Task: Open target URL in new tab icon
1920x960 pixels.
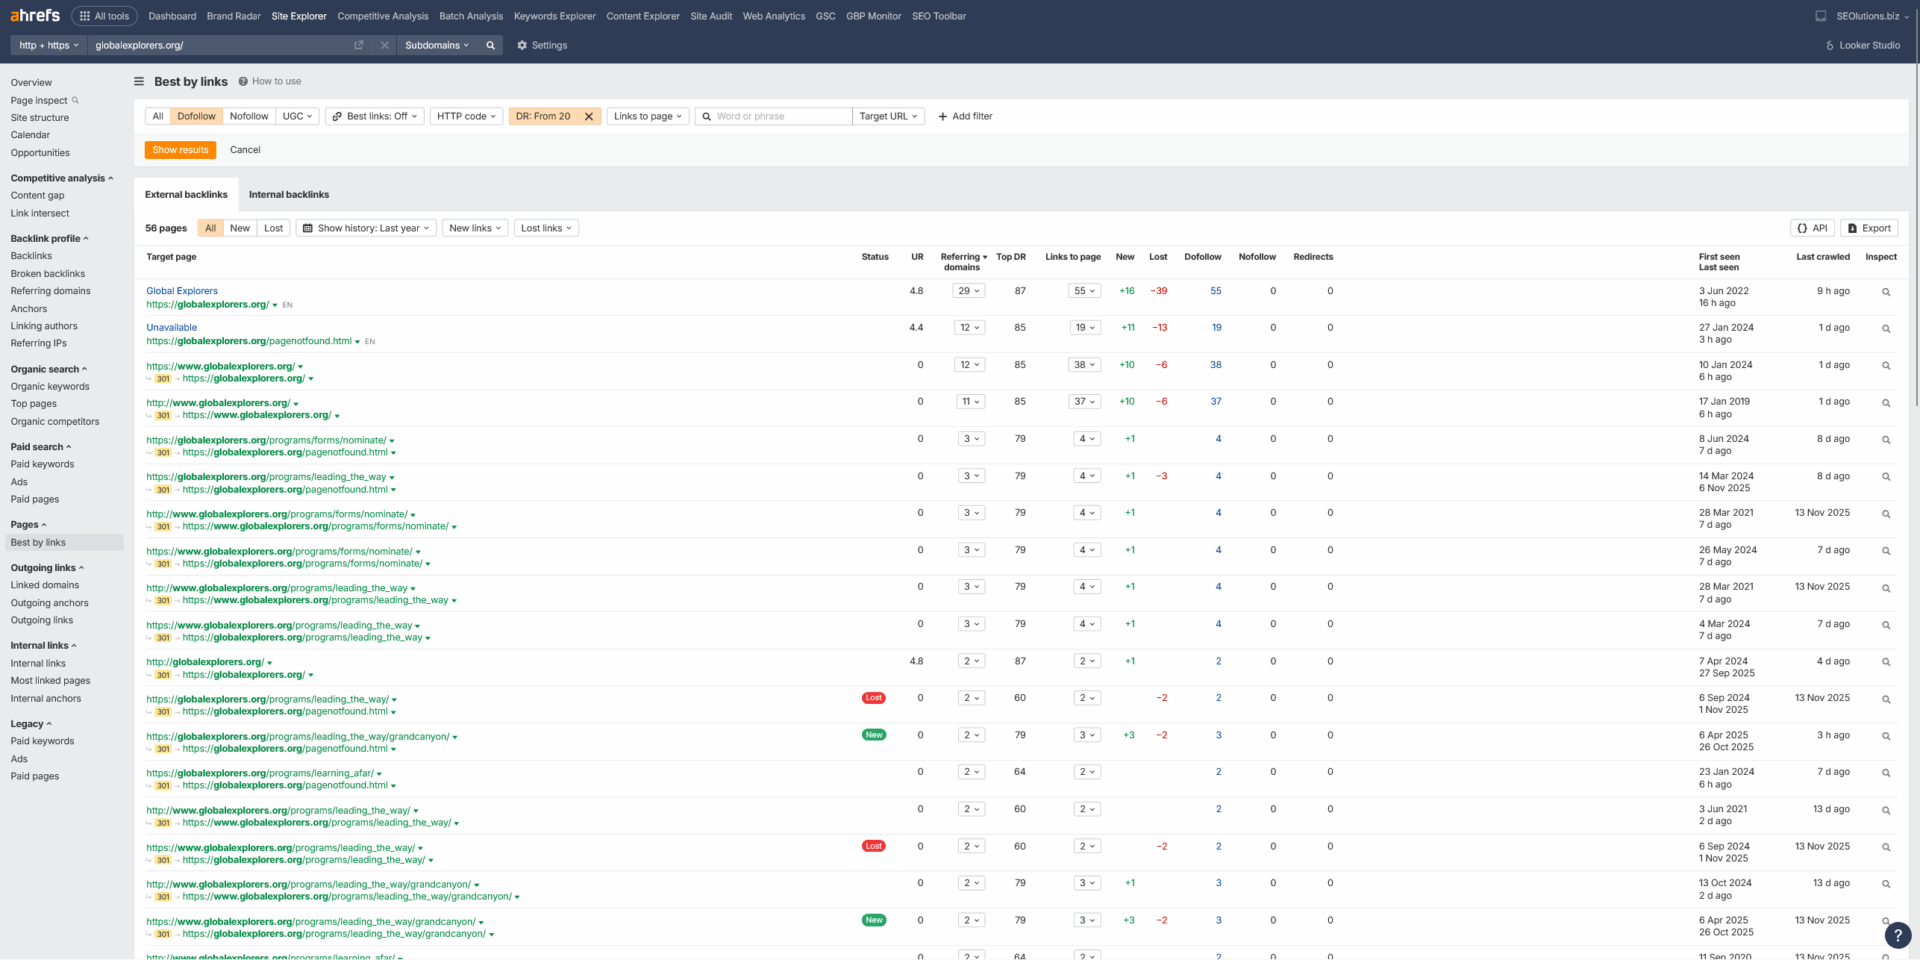Action: (x=359, y=45)
